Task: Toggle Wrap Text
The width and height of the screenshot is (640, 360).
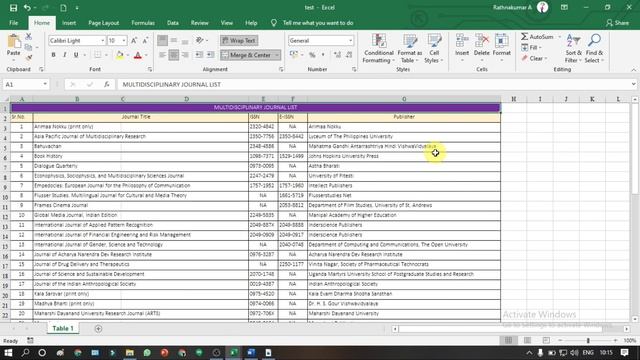Action: [239, 40]
